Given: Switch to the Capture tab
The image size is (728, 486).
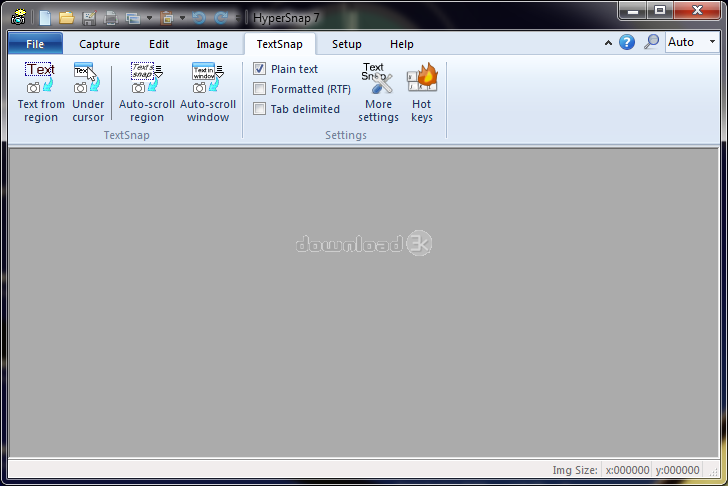Looking at the screenshot, I should [x=99, y=44].
